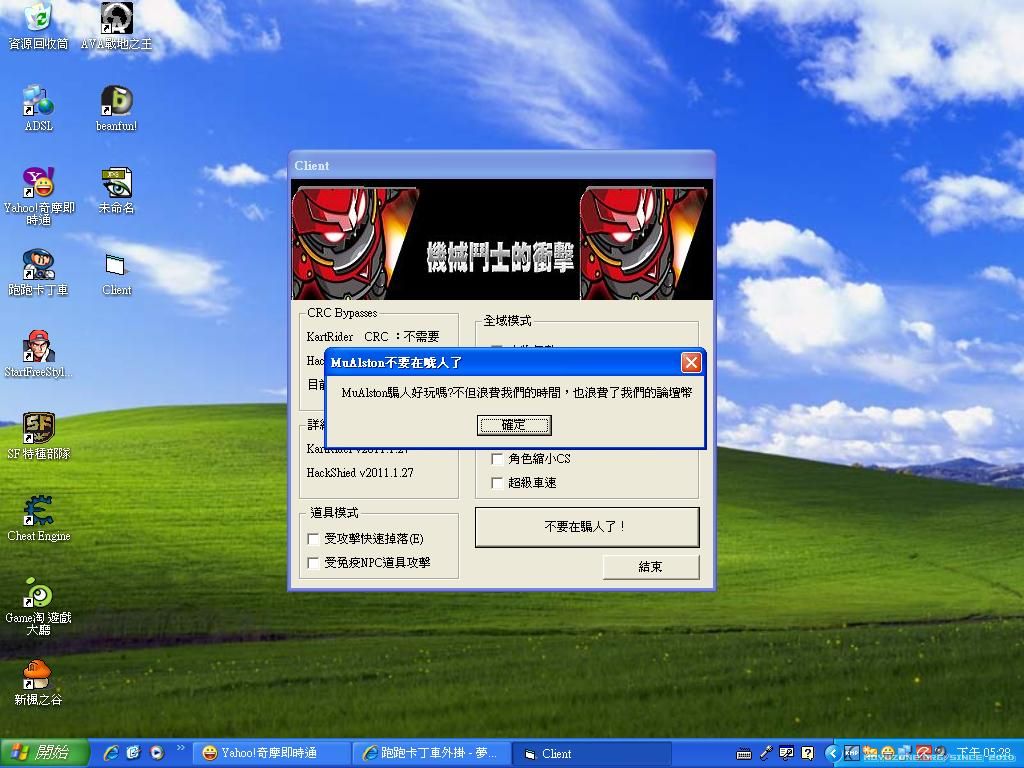Screen dimensions: 1024x768
Task: Open the SF 特種部隊 game icon
Action: coord(38,429)
